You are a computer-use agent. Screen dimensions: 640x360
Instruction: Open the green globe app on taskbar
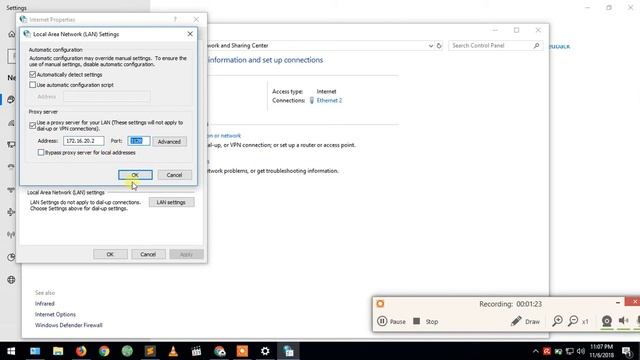pos(127,351)
